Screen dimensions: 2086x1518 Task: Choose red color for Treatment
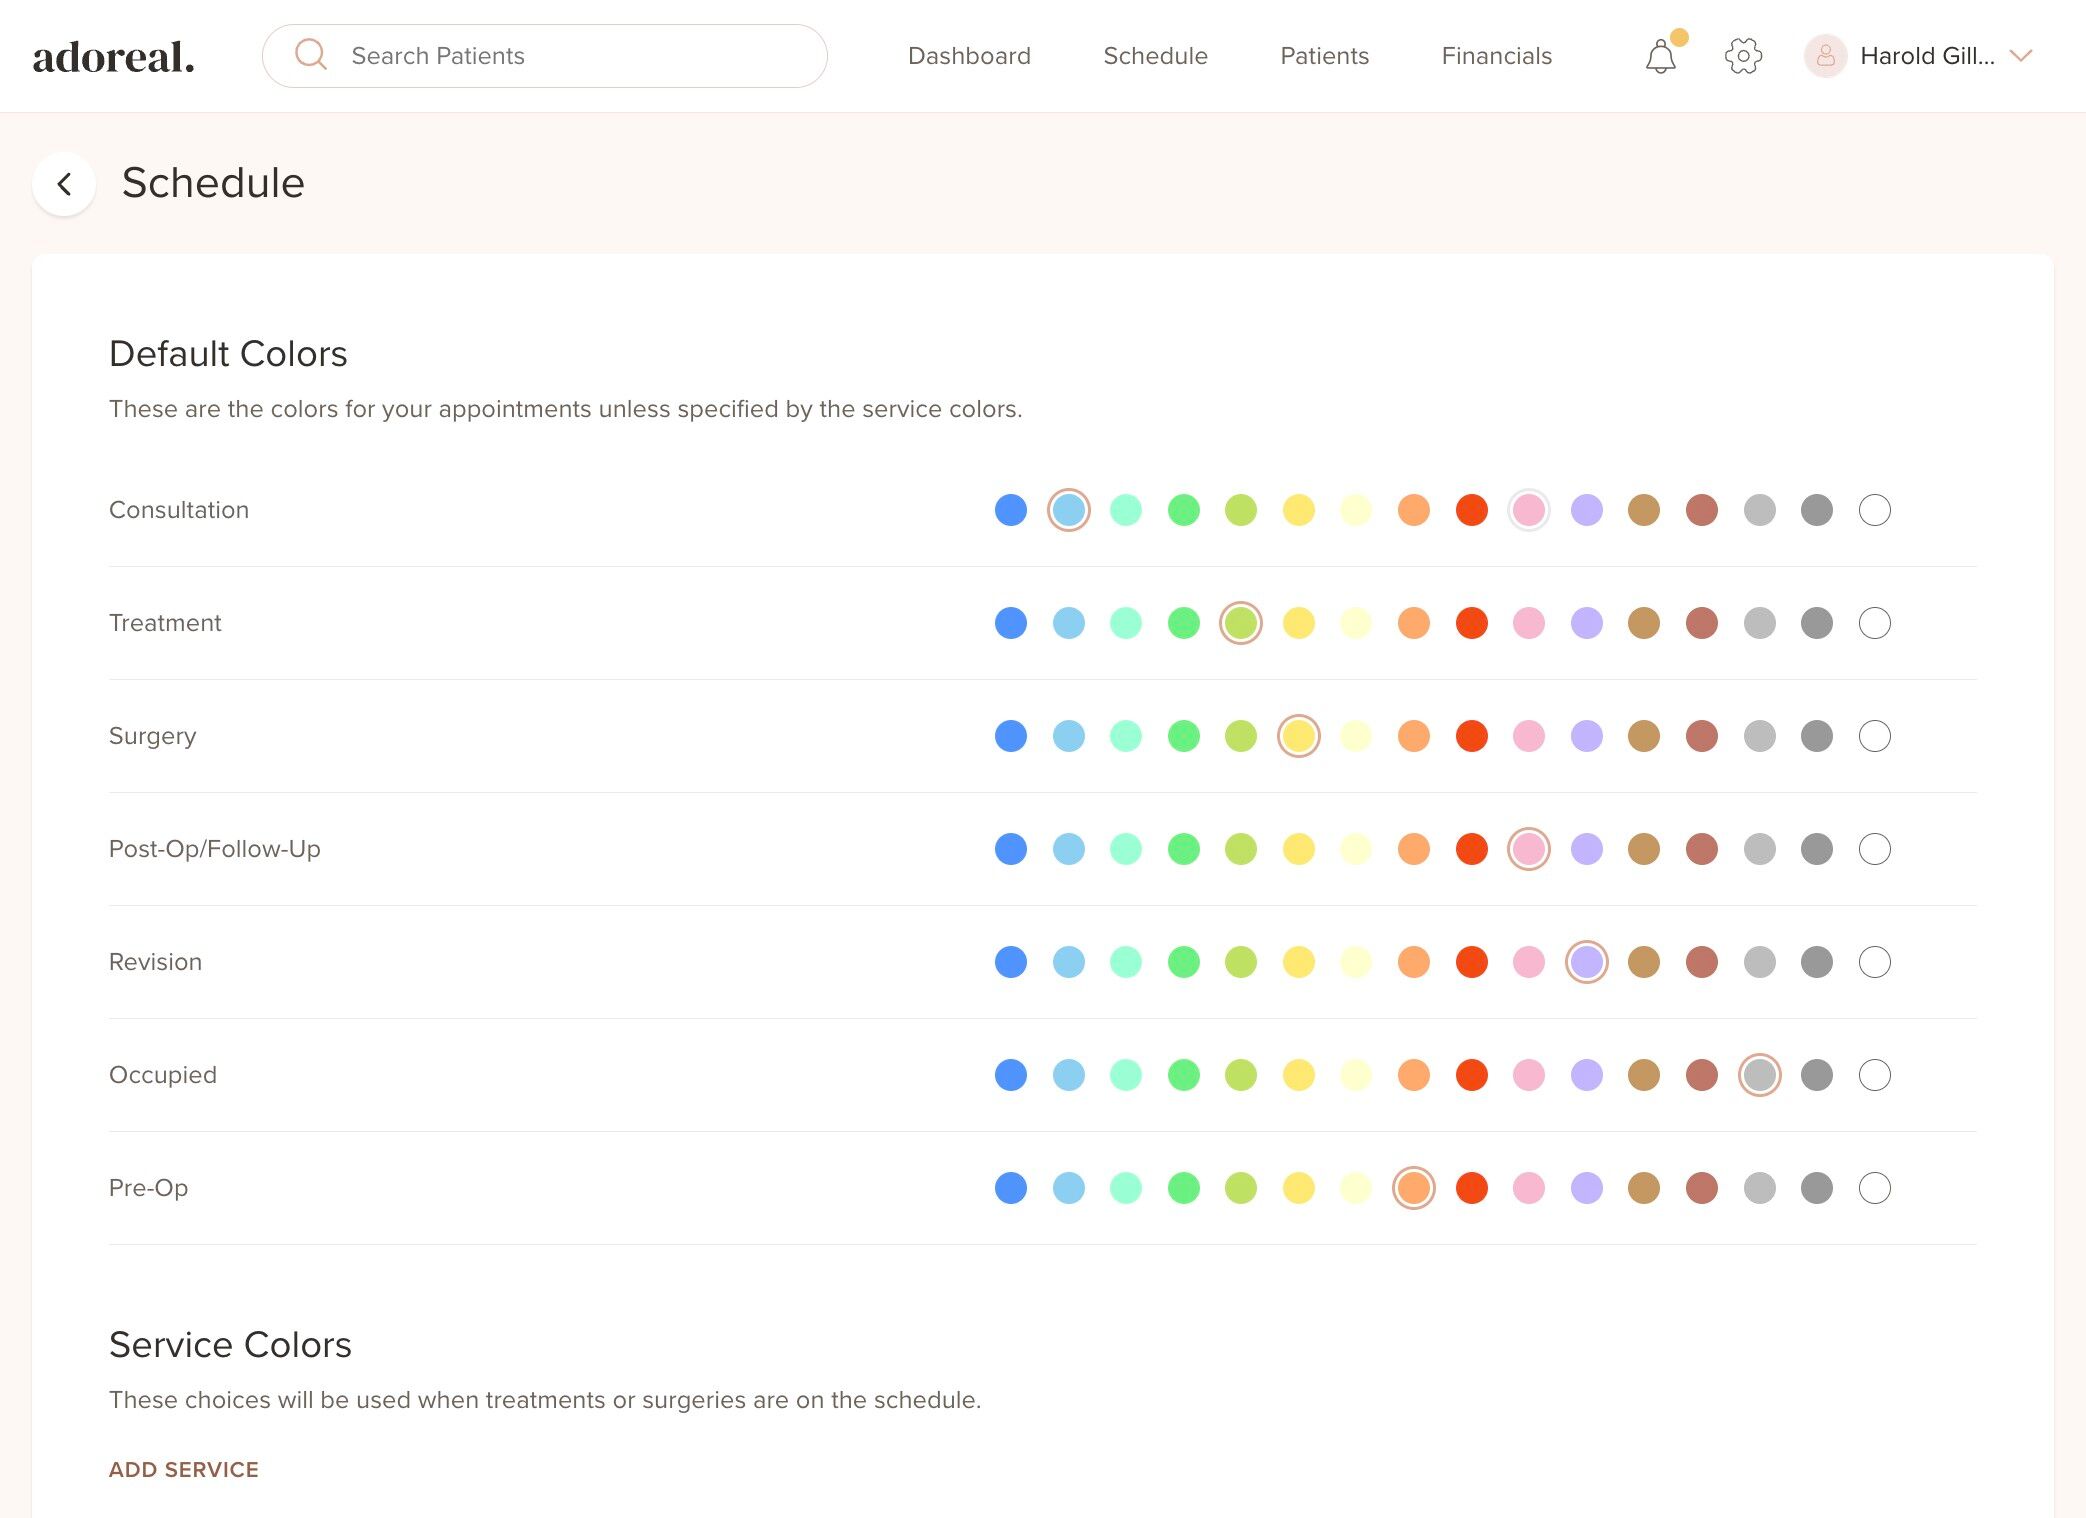pyautogui.click(x=1471, y=623)
